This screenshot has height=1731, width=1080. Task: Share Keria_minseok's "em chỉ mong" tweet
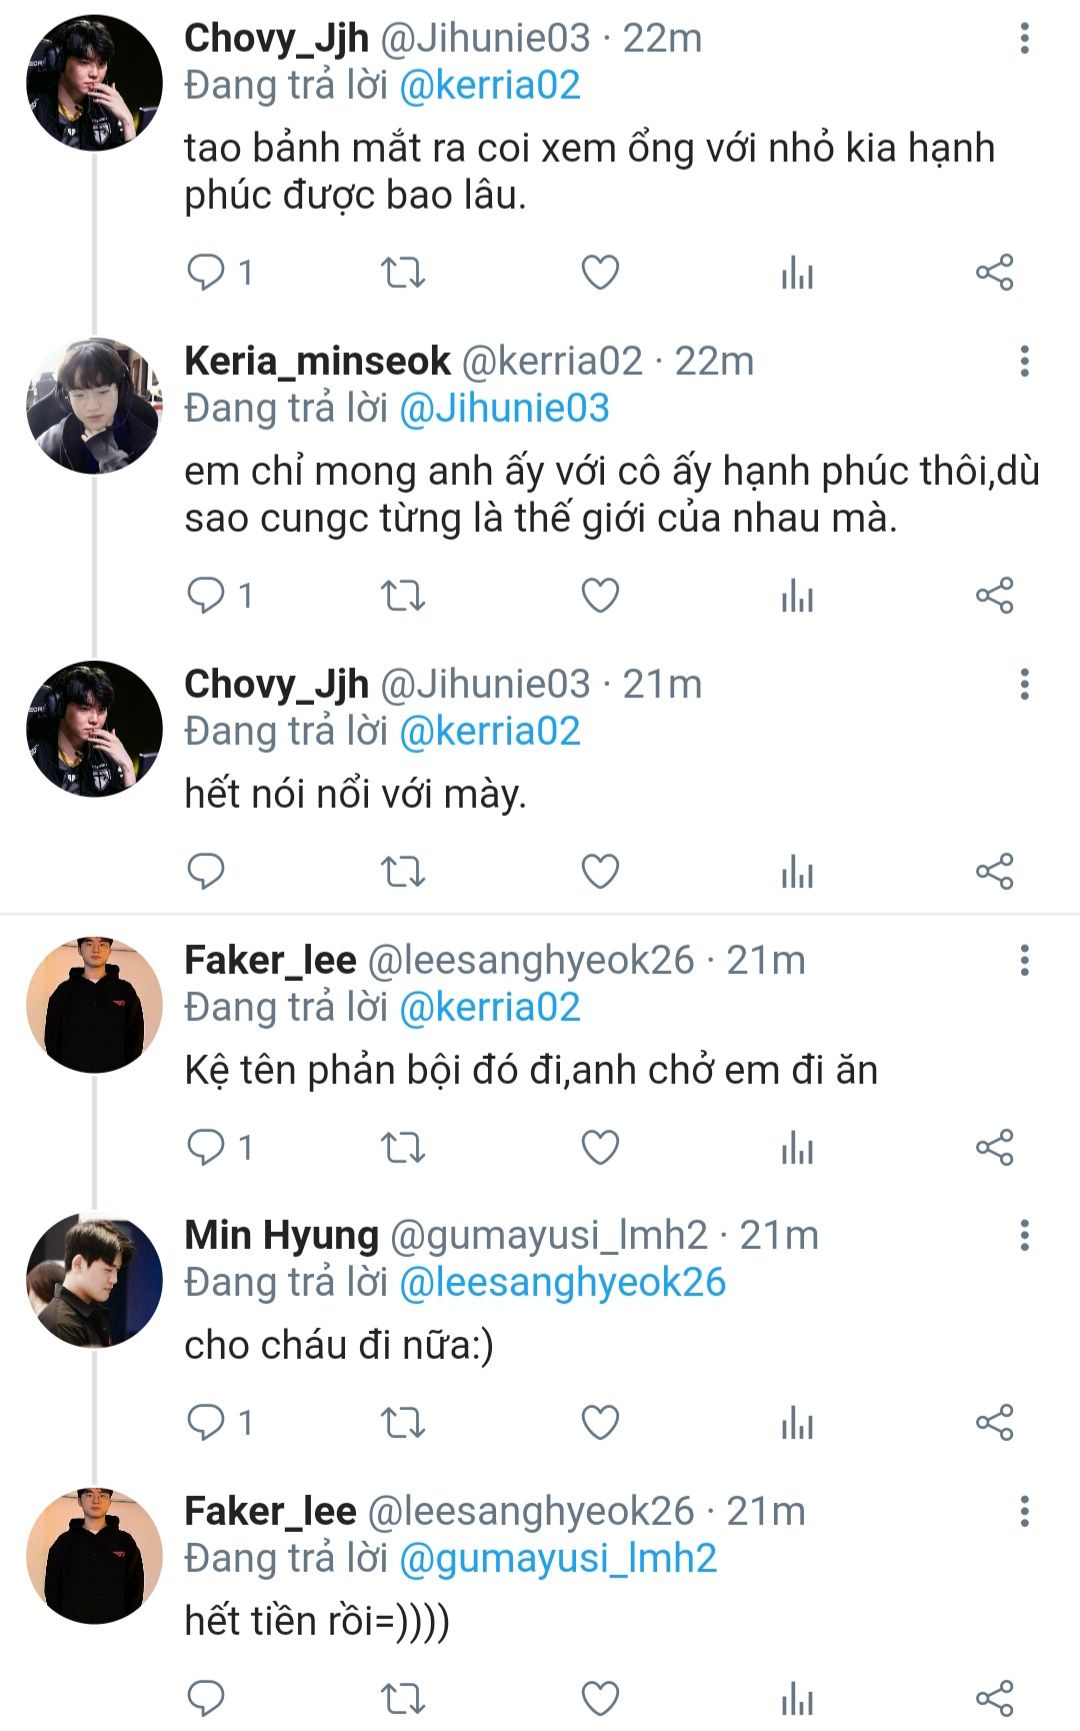tap(994, 595)
